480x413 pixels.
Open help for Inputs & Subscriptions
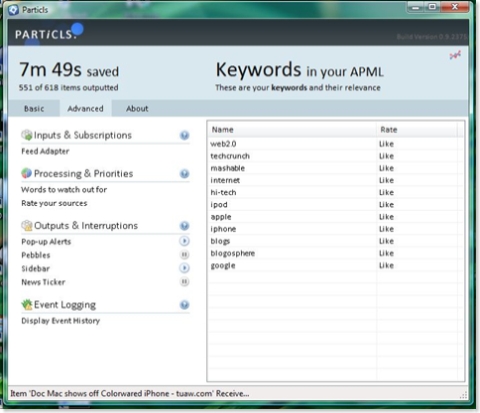pyautogui.click(x=184, y=135)
